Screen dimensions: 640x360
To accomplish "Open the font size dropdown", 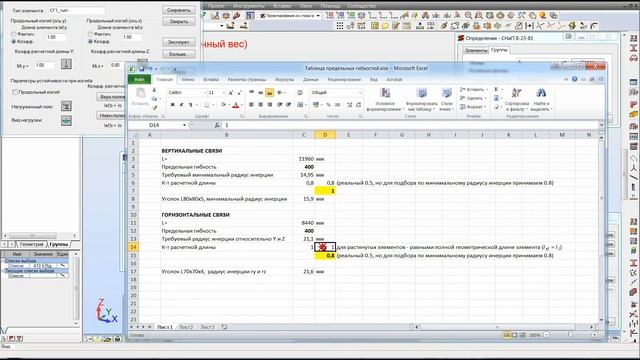I will (223, 93).
